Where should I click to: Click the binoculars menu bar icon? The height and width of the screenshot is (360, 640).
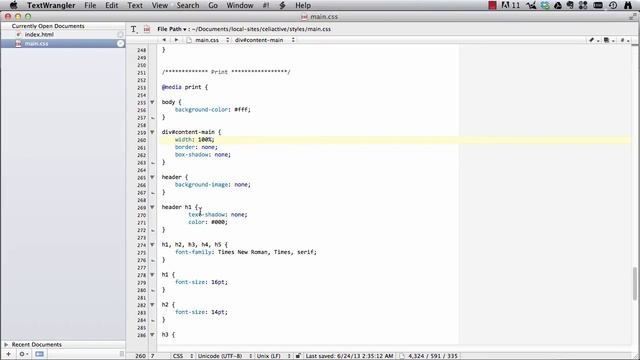pyautogui.click(x=628, y=5)
